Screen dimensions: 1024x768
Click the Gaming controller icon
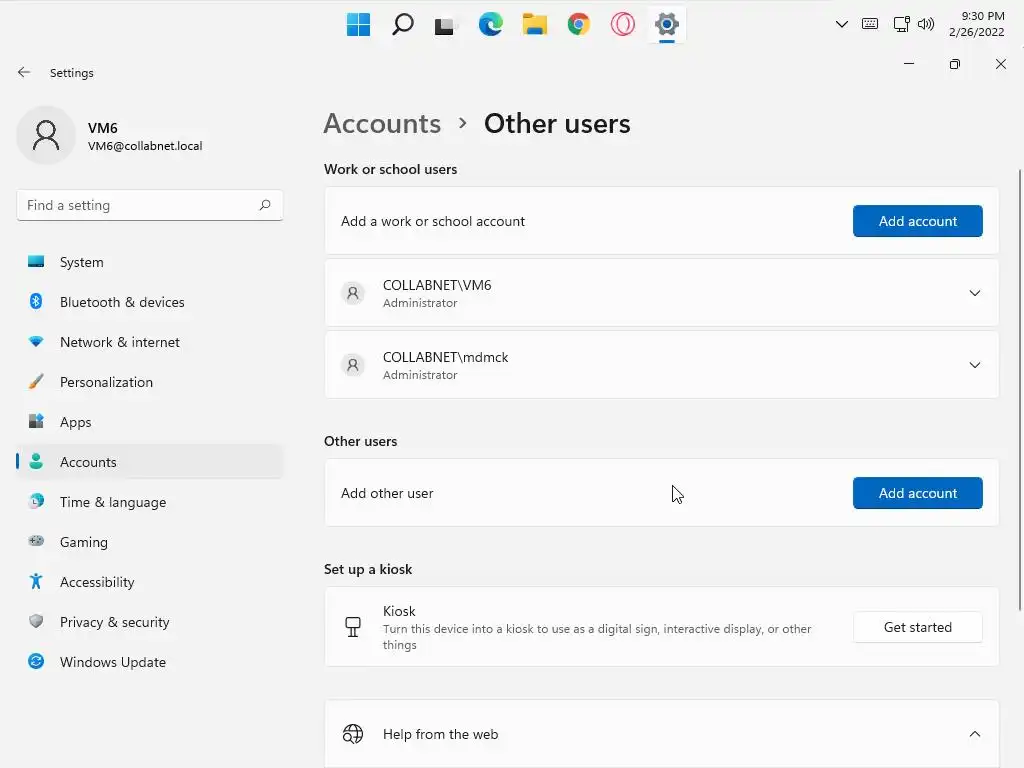click(36, 542)
